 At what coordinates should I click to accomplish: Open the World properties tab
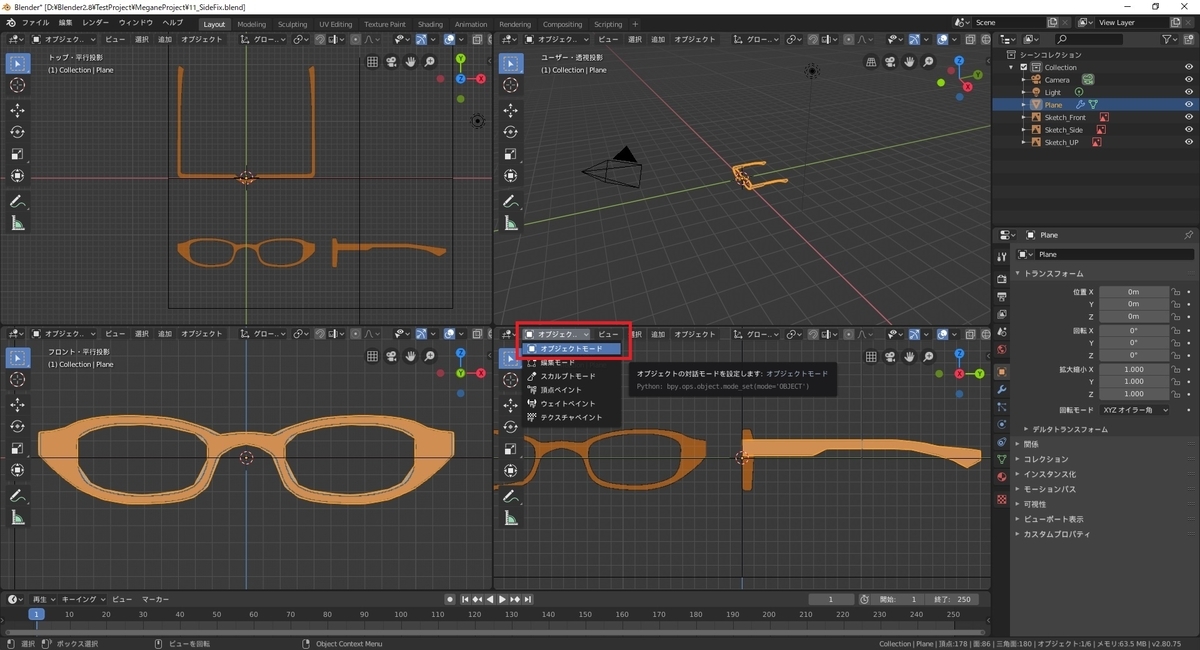point(1001,350)
